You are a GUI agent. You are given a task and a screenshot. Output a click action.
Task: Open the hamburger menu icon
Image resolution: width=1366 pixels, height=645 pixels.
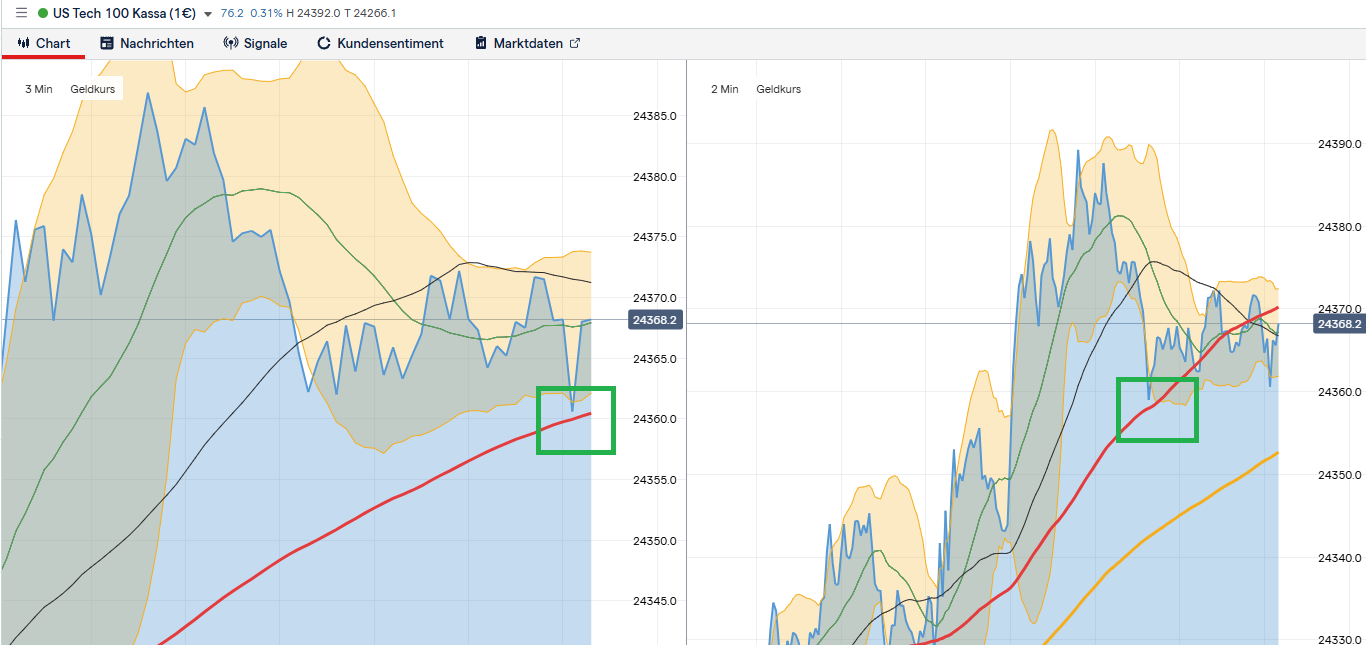tap(21, 13)
